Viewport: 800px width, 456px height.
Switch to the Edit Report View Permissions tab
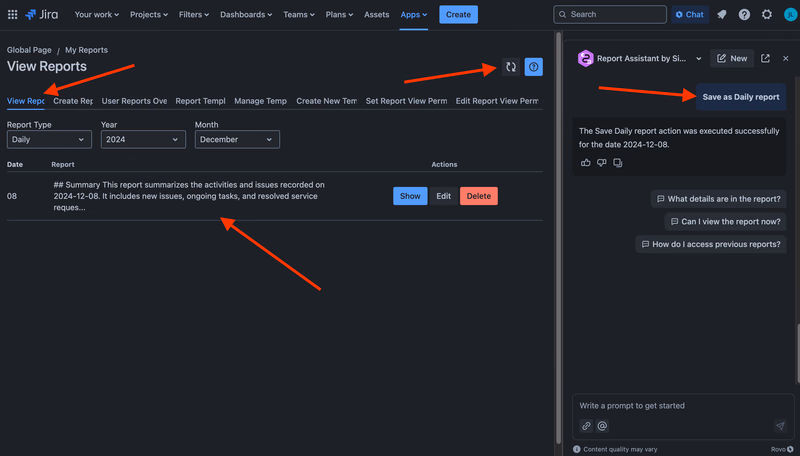click(x=497, y=101)
